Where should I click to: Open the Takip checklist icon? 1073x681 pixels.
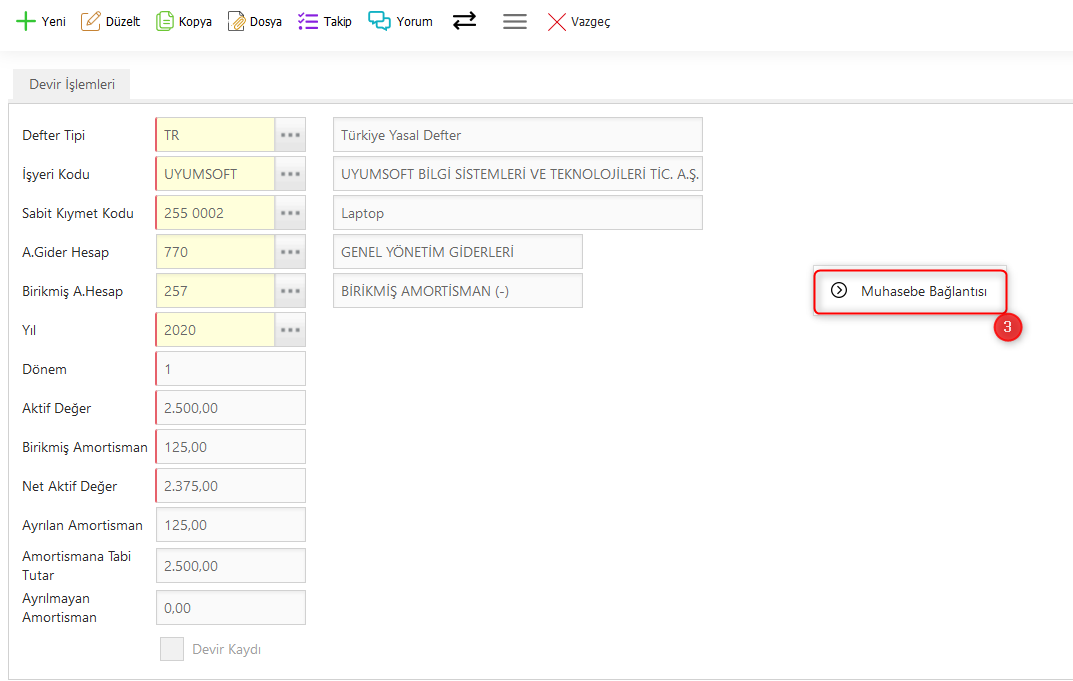click(308, 21)
